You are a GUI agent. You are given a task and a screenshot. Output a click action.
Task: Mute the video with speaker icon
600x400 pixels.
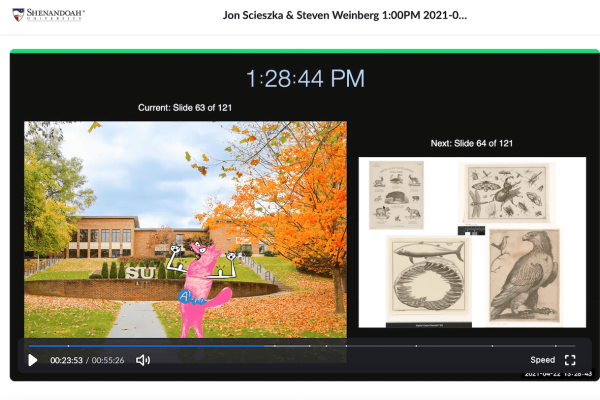point(143,360)
